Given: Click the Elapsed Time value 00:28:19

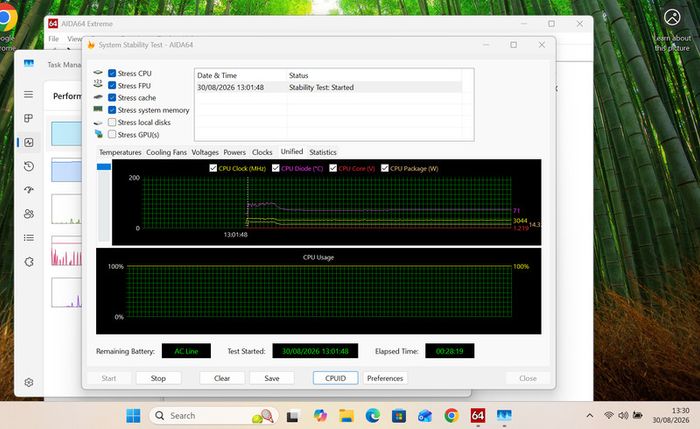Looking at the screenshot, I should [x=450, y=351].
